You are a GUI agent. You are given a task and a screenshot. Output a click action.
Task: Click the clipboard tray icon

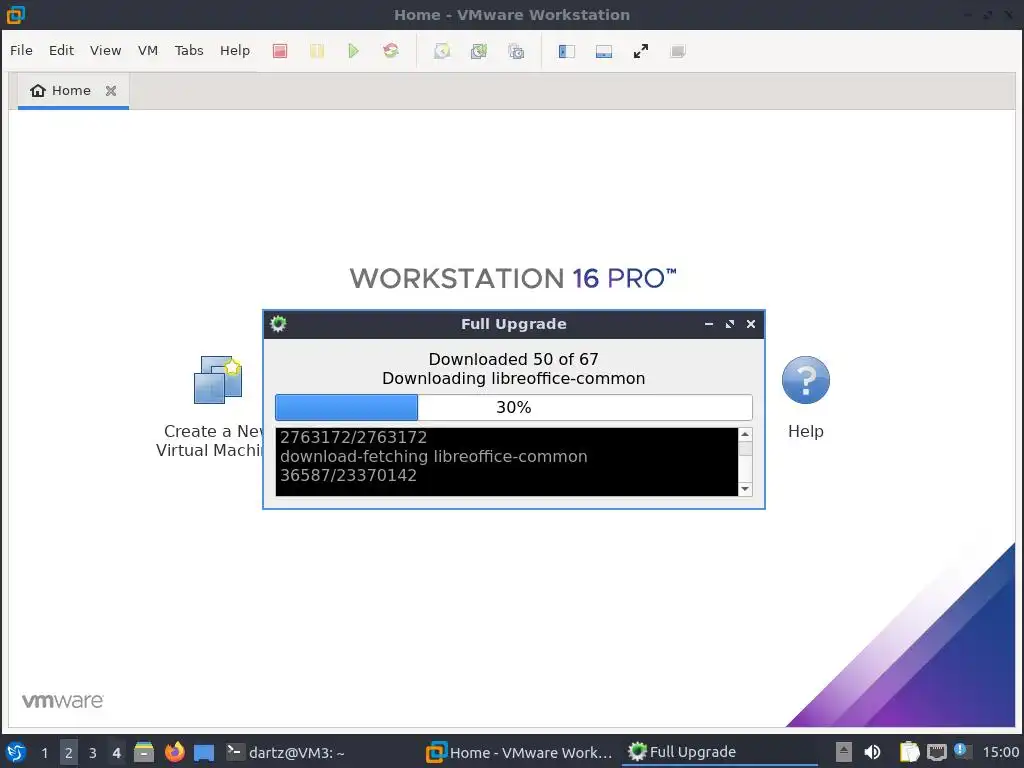click(909, 752)
